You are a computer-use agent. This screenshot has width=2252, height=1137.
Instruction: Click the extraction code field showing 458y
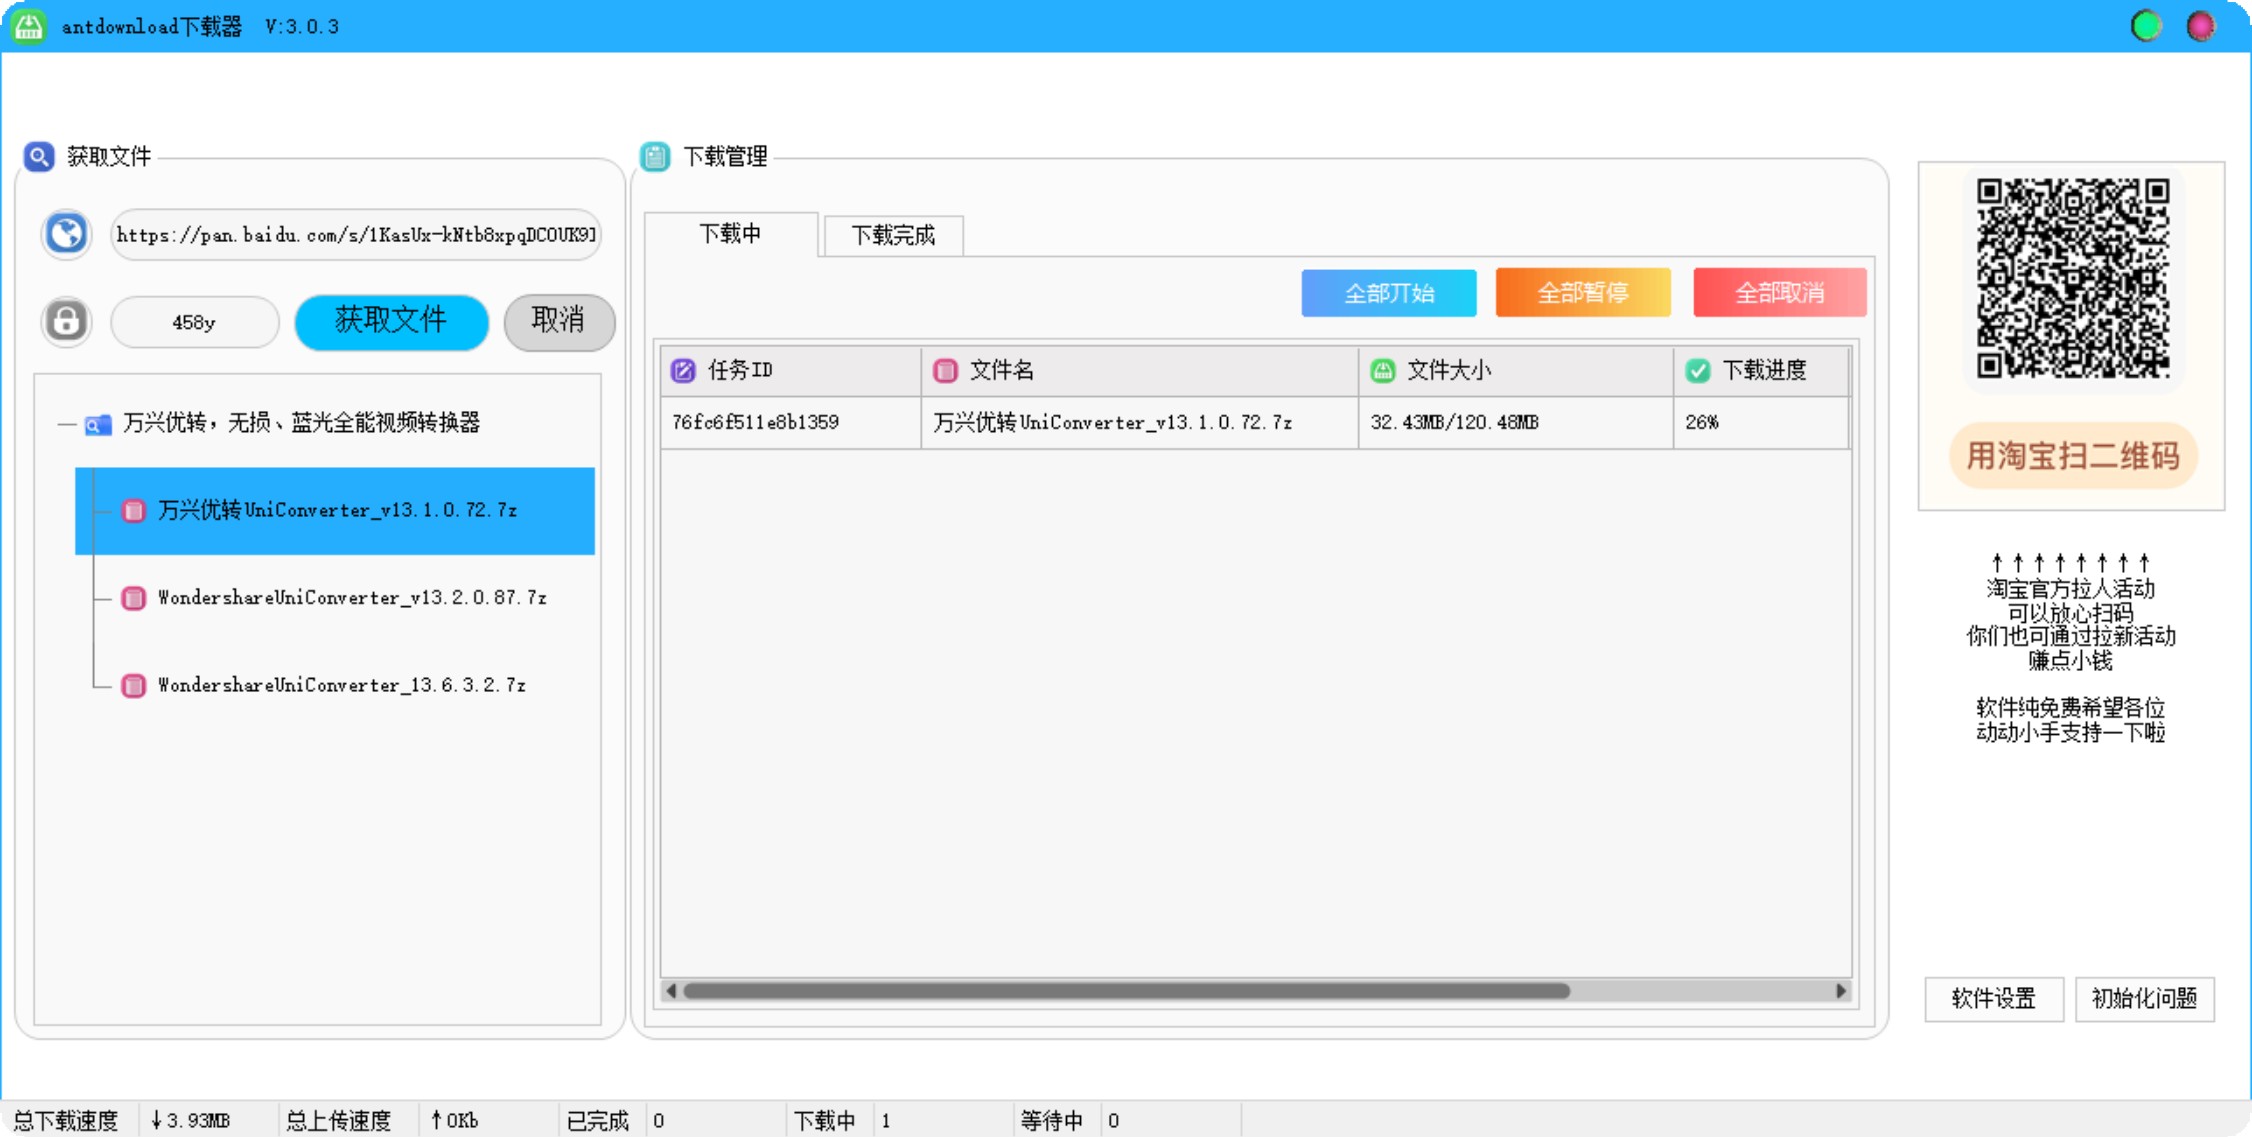point(194,322)
